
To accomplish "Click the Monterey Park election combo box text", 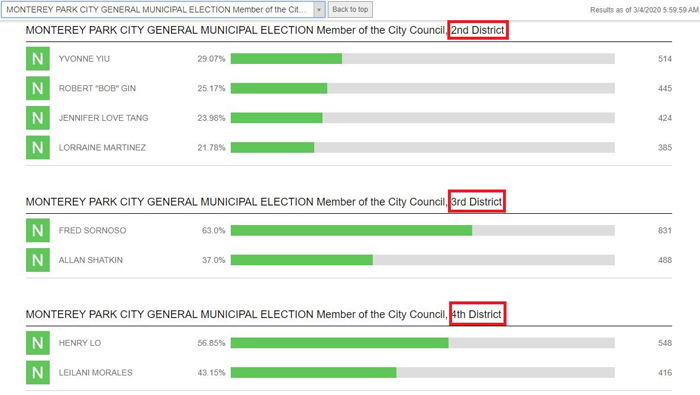I will click(157, 9).
